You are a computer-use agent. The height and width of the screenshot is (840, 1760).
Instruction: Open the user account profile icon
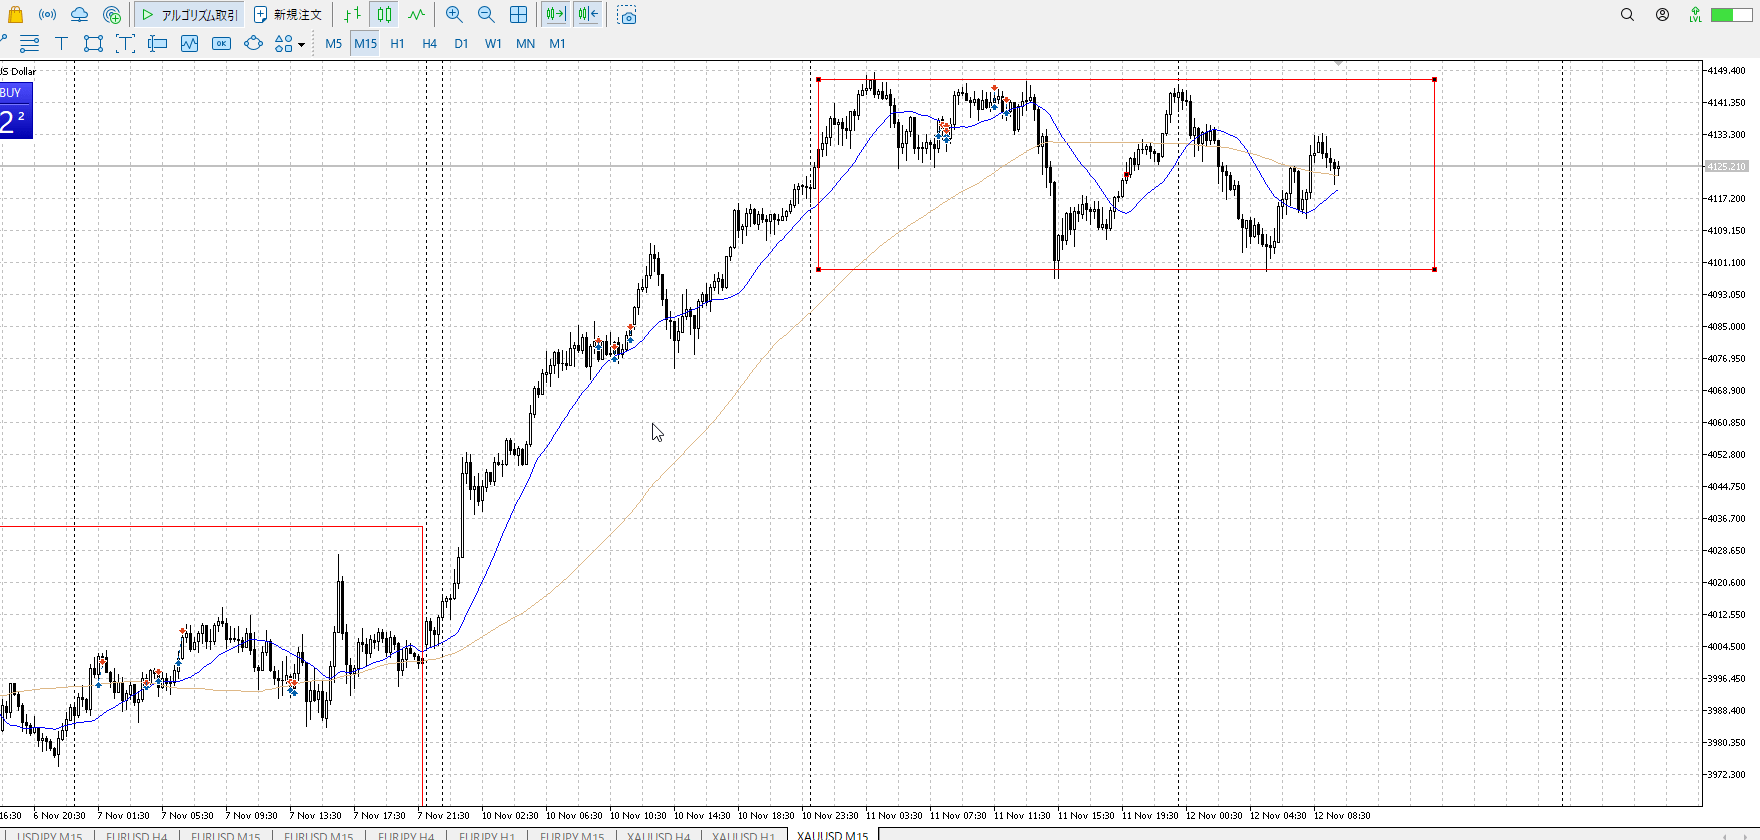[x=1662, y=15]
